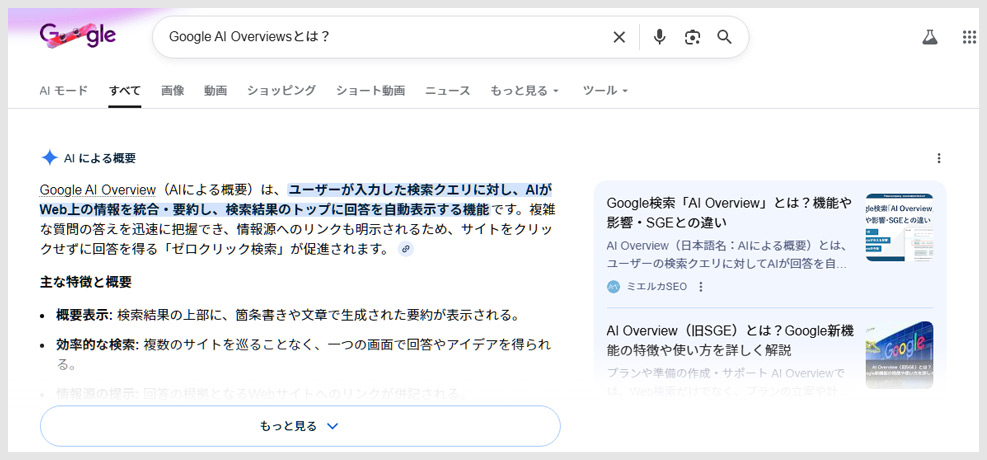Click source link chip after ゼロクリック検索 paragraph
987x460 pixels.
(406, 249)
